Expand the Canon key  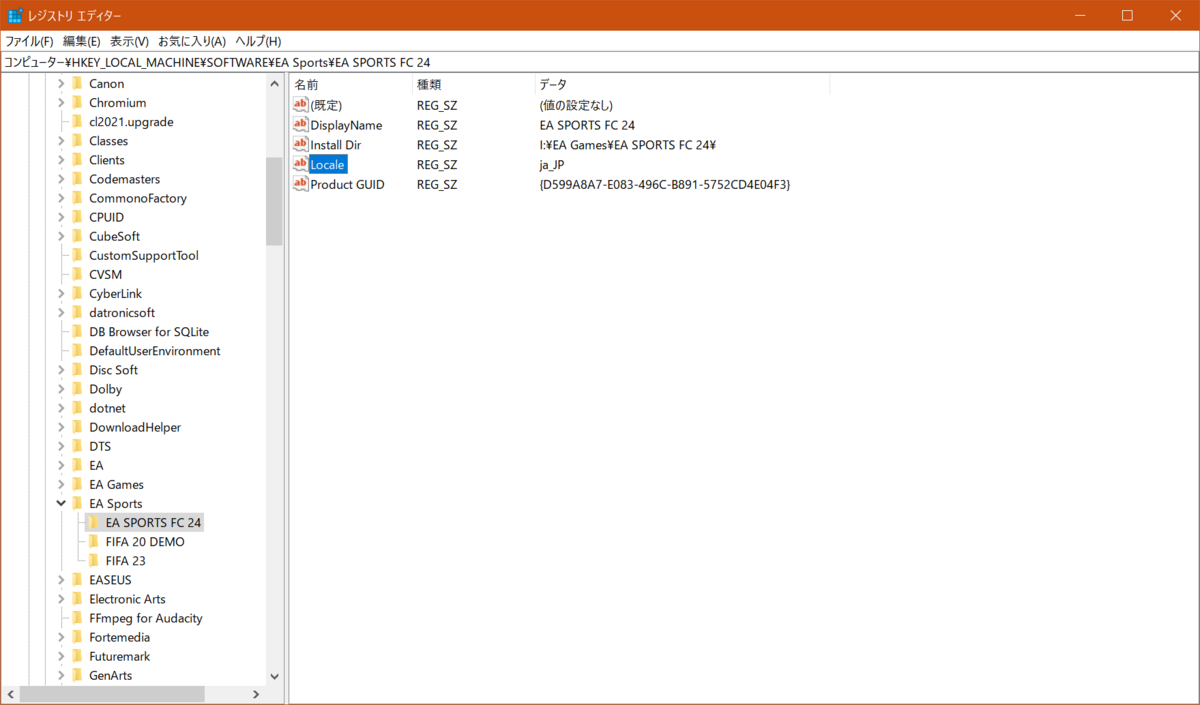(x=61, y=84)
